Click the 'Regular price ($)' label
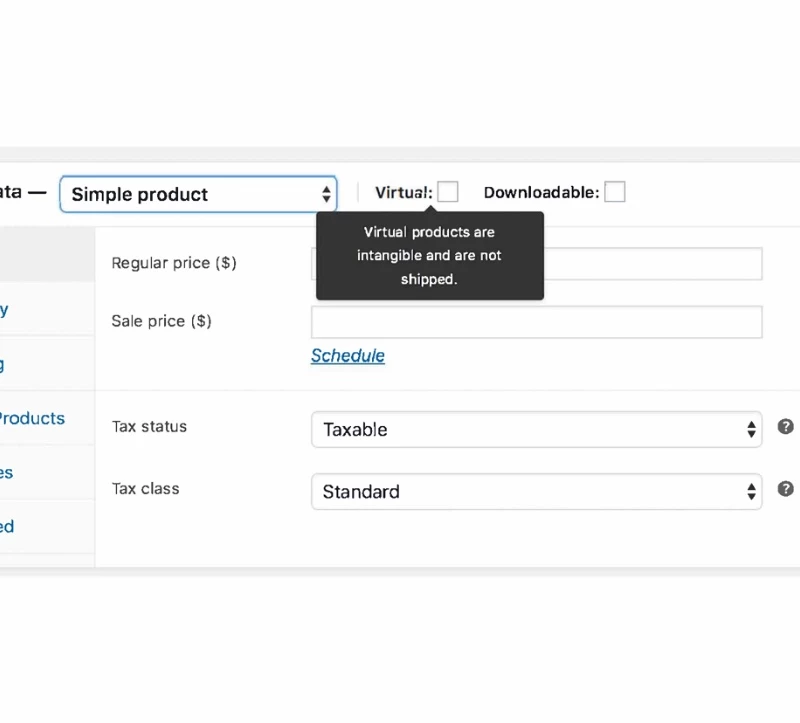This screenshot has height=723, width=800. point(174,263)
